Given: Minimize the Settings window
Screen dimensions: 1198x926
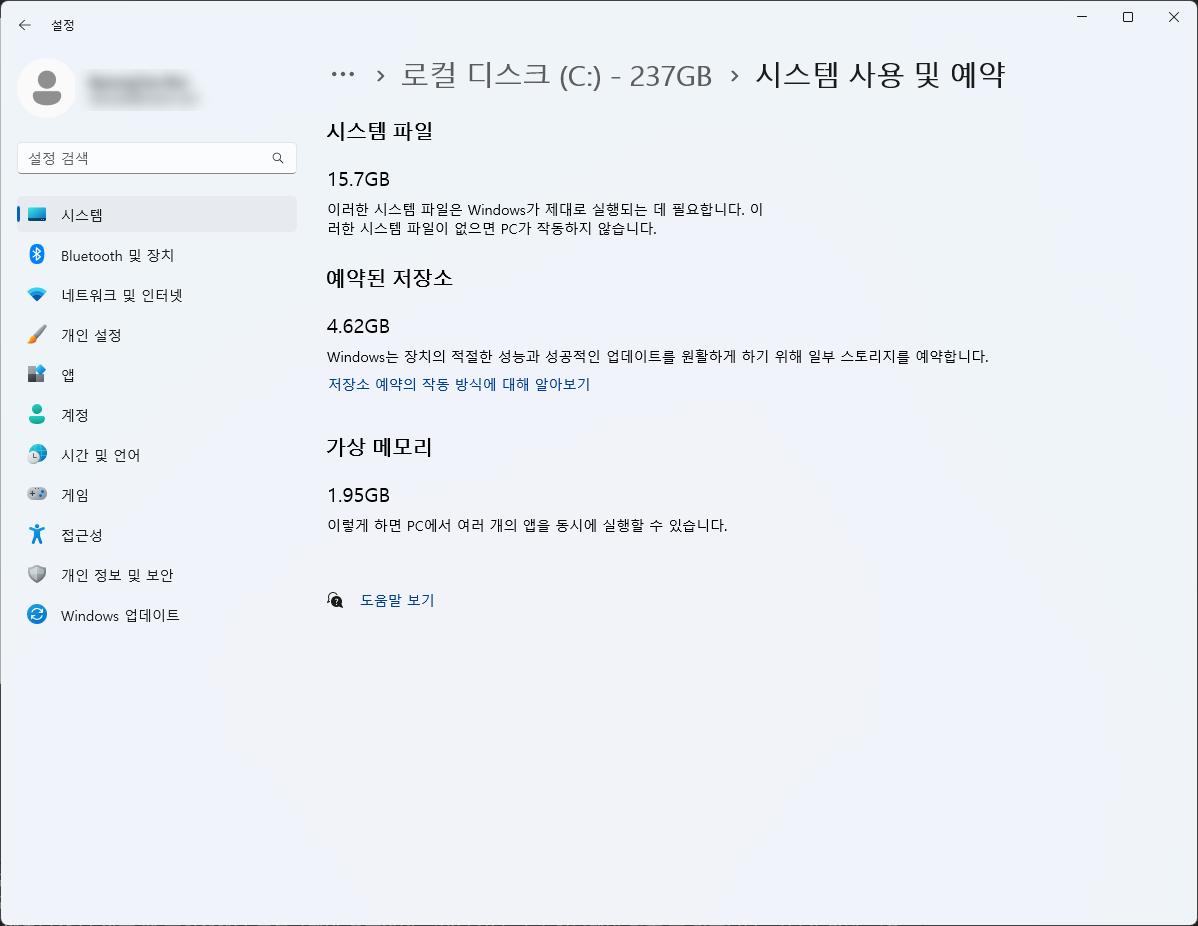Looking at the screenshot, I should point(1082,17).
